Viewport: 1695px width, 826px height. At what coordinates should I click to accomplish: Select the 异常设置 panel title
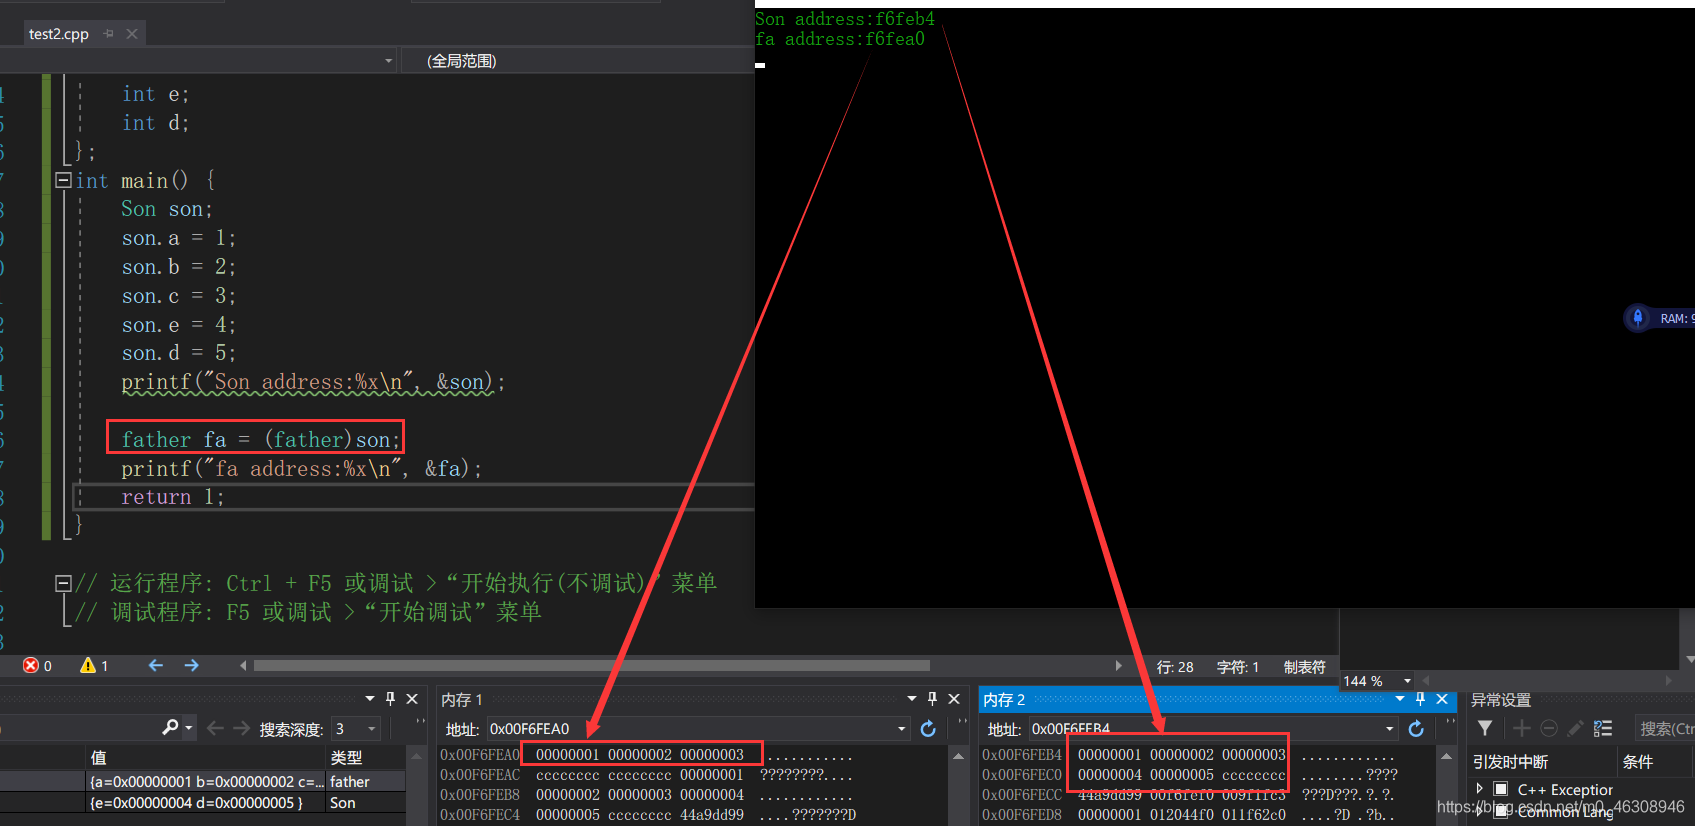click(x=1501, y=700)
